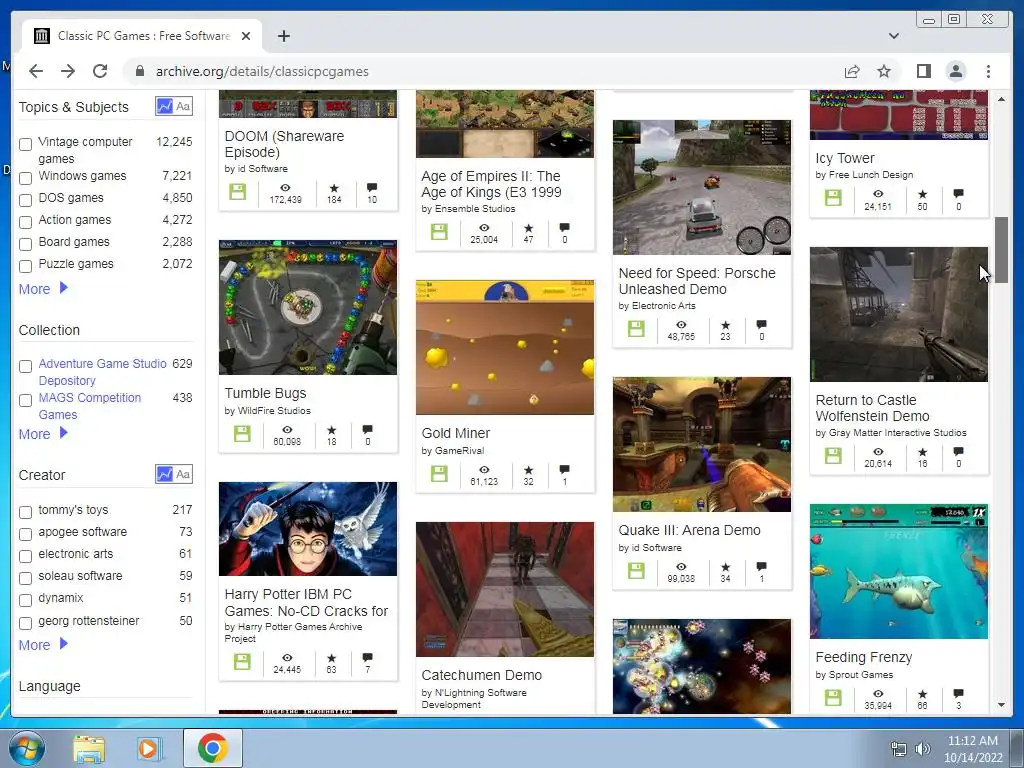Viewport: 1024px width, 768px height.
Task: Click the site lock icon in address bar
Action: [x=139, y=71]
